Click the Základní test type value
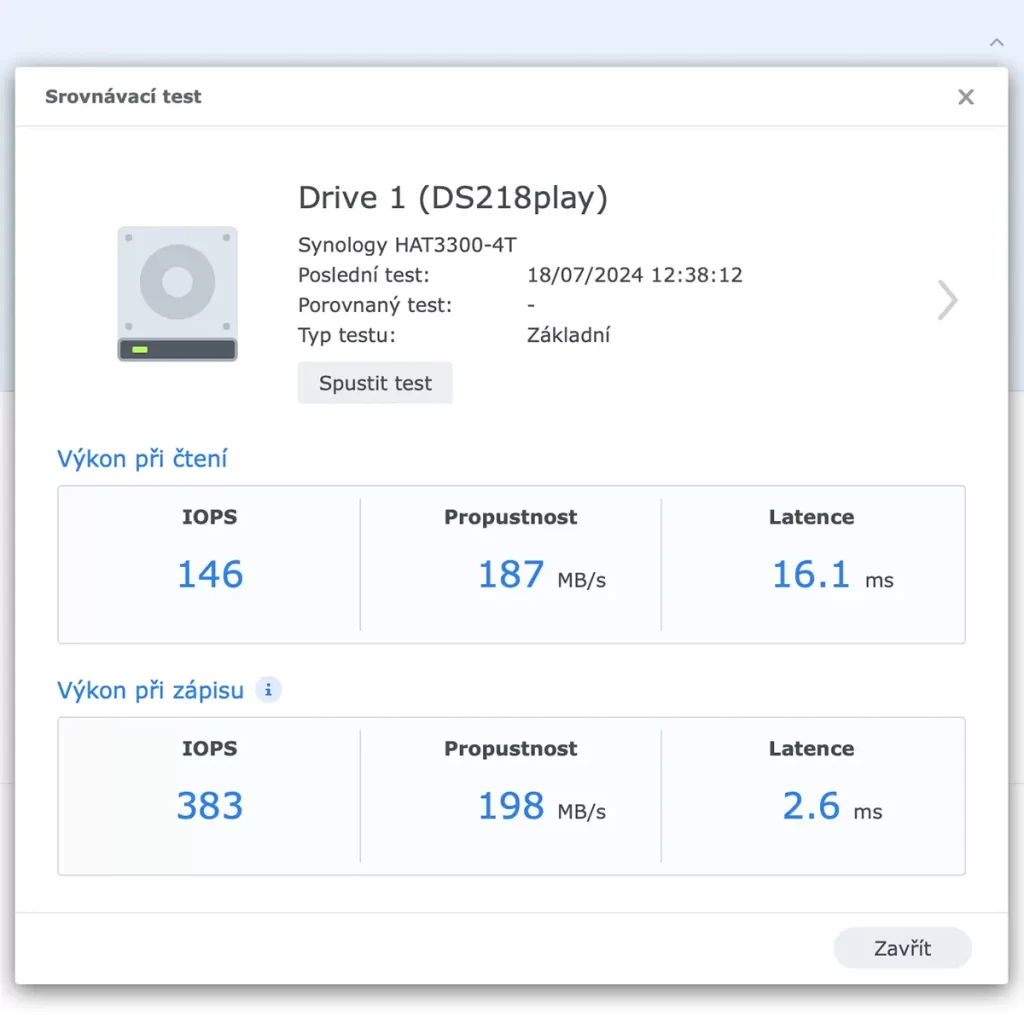This screenshot has height=1024, width=1024. [x=568, y=335]
